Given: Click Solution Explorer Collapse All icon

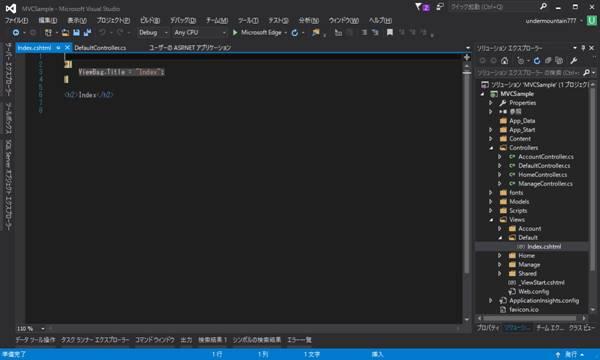Looking at the screenshot, I should click(548, 60).
